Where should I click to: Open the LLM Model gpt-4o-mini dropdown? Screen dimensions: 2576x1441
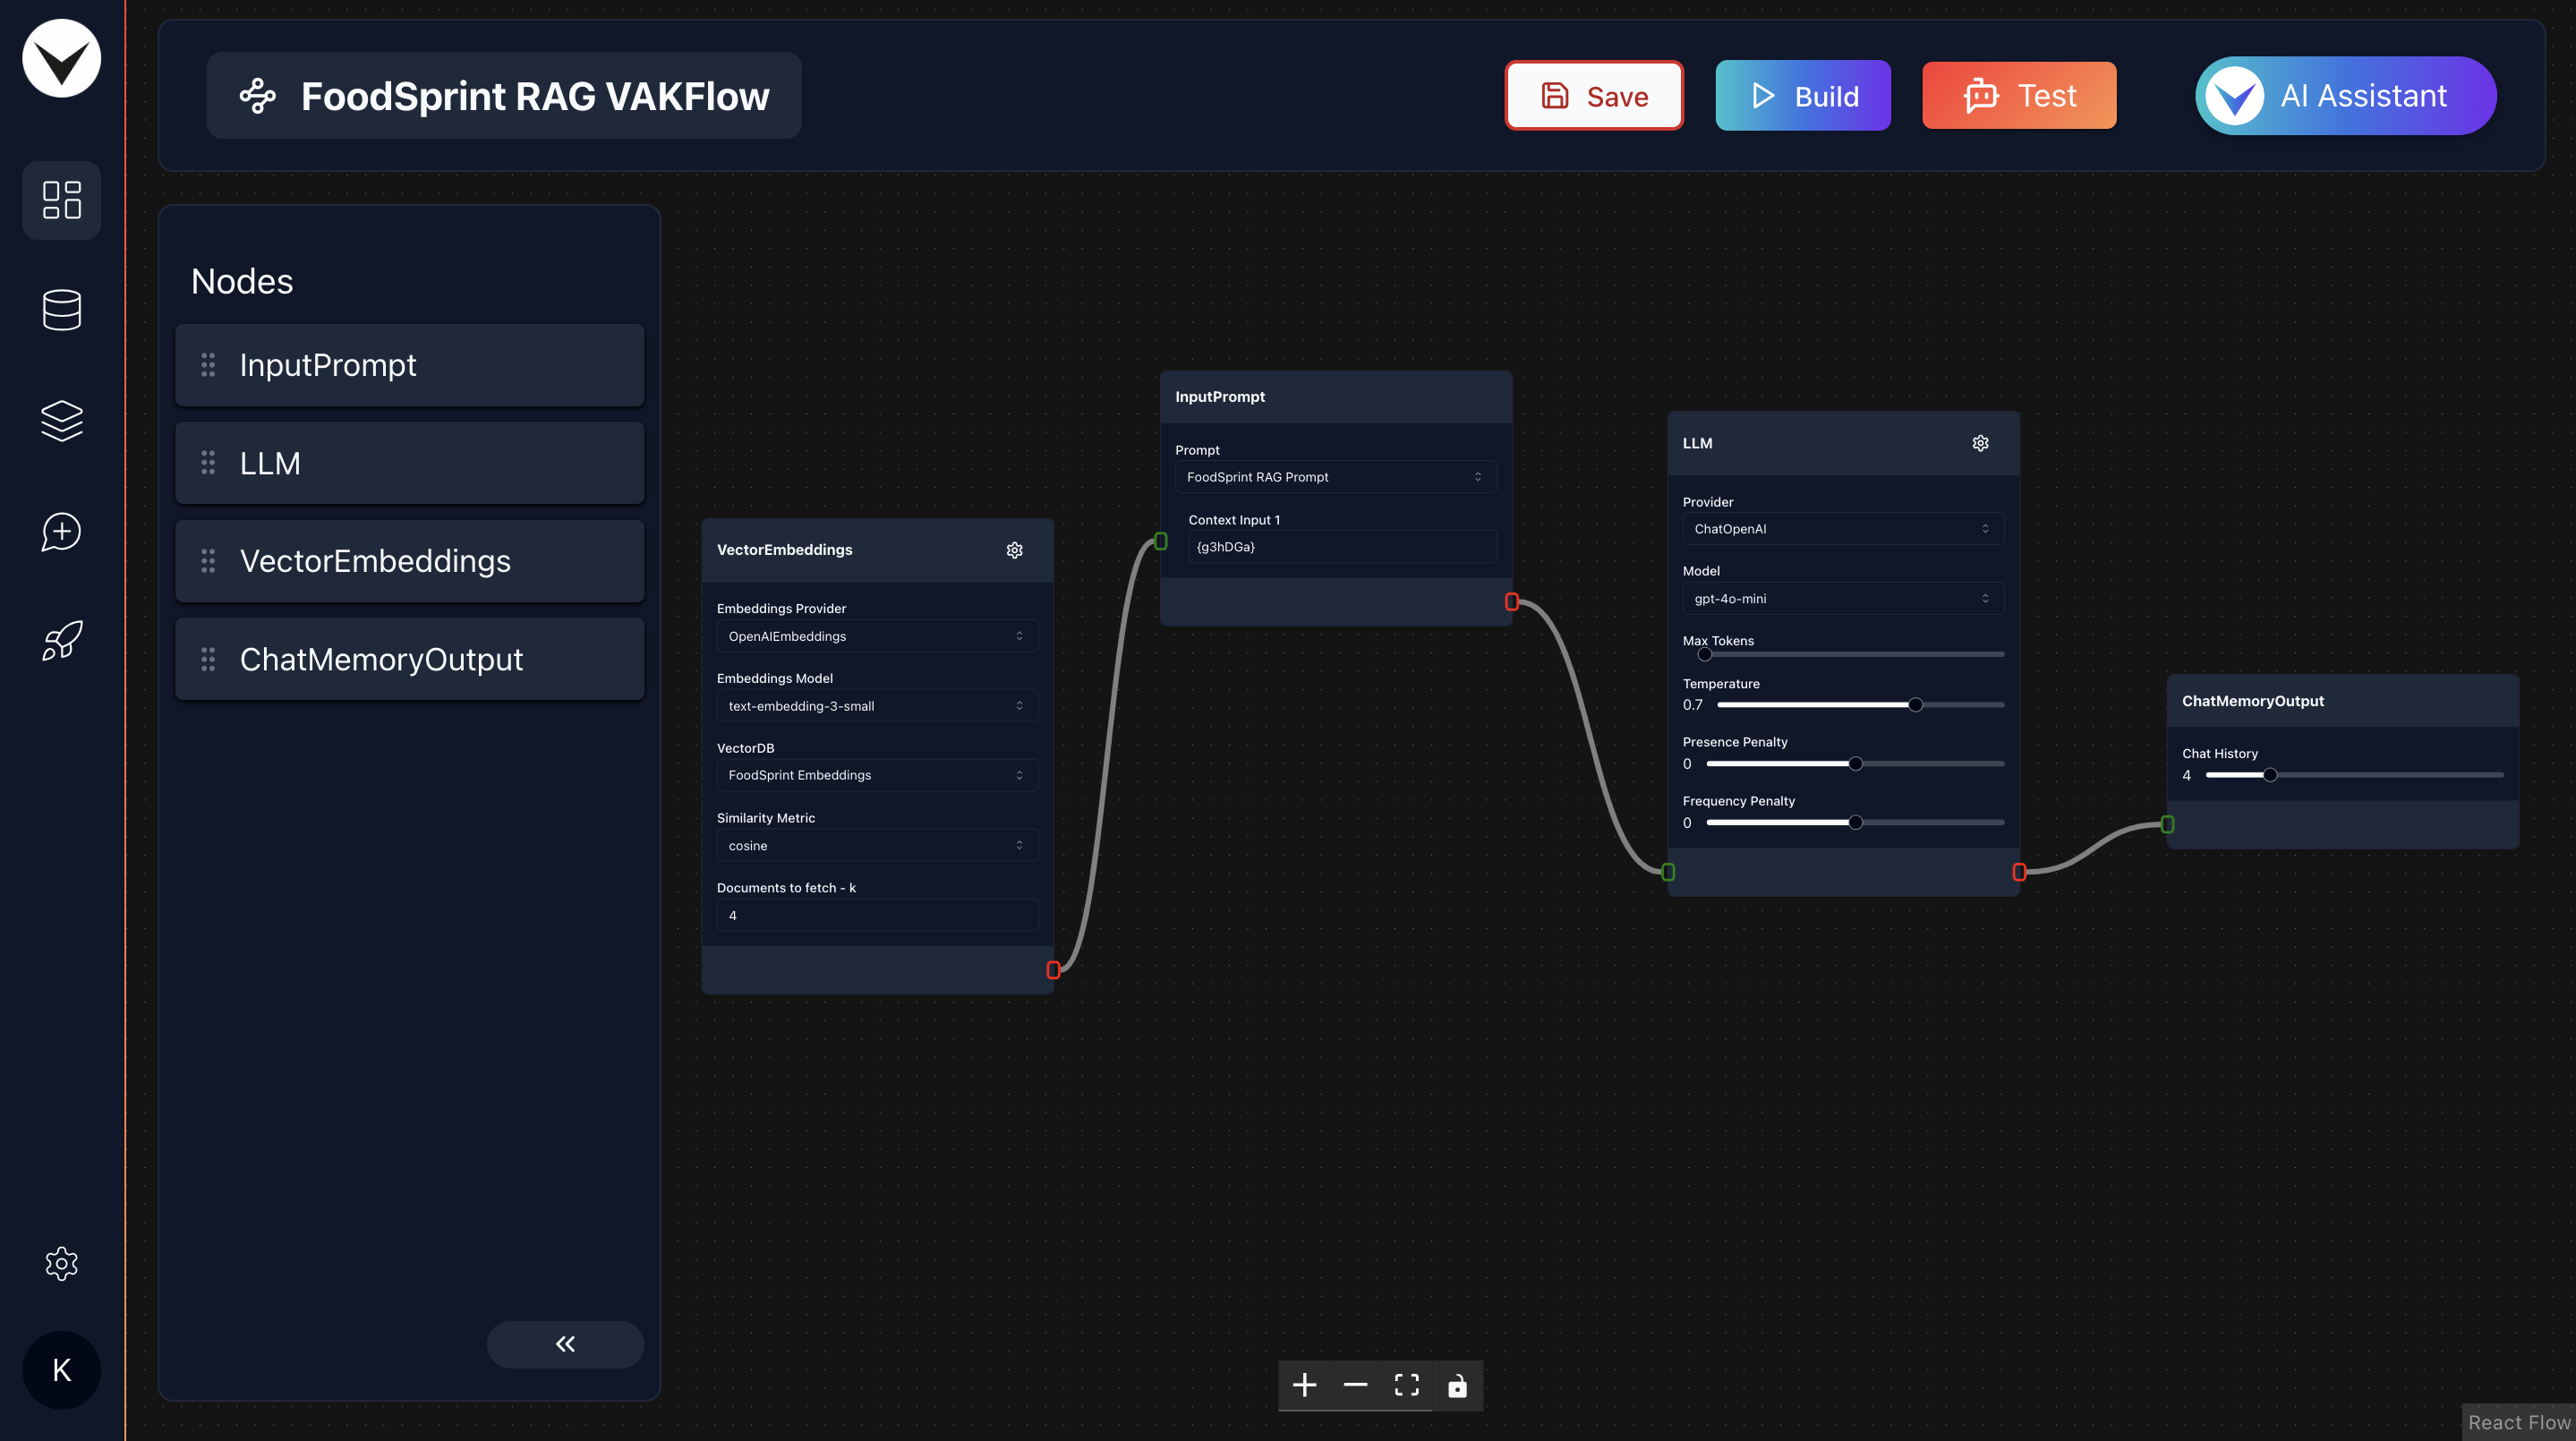click(x=1842, y=598)
